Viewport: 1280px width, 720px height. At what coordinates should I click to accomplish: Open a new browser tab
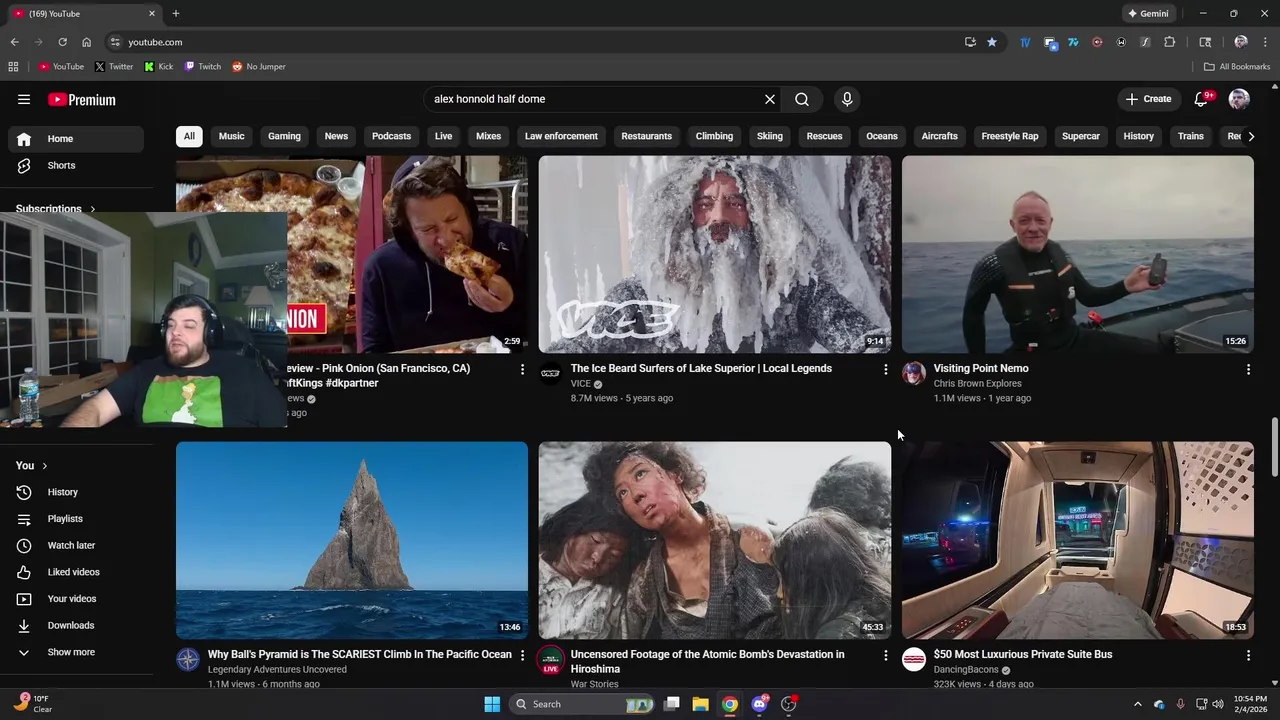(x=176, y=14)
